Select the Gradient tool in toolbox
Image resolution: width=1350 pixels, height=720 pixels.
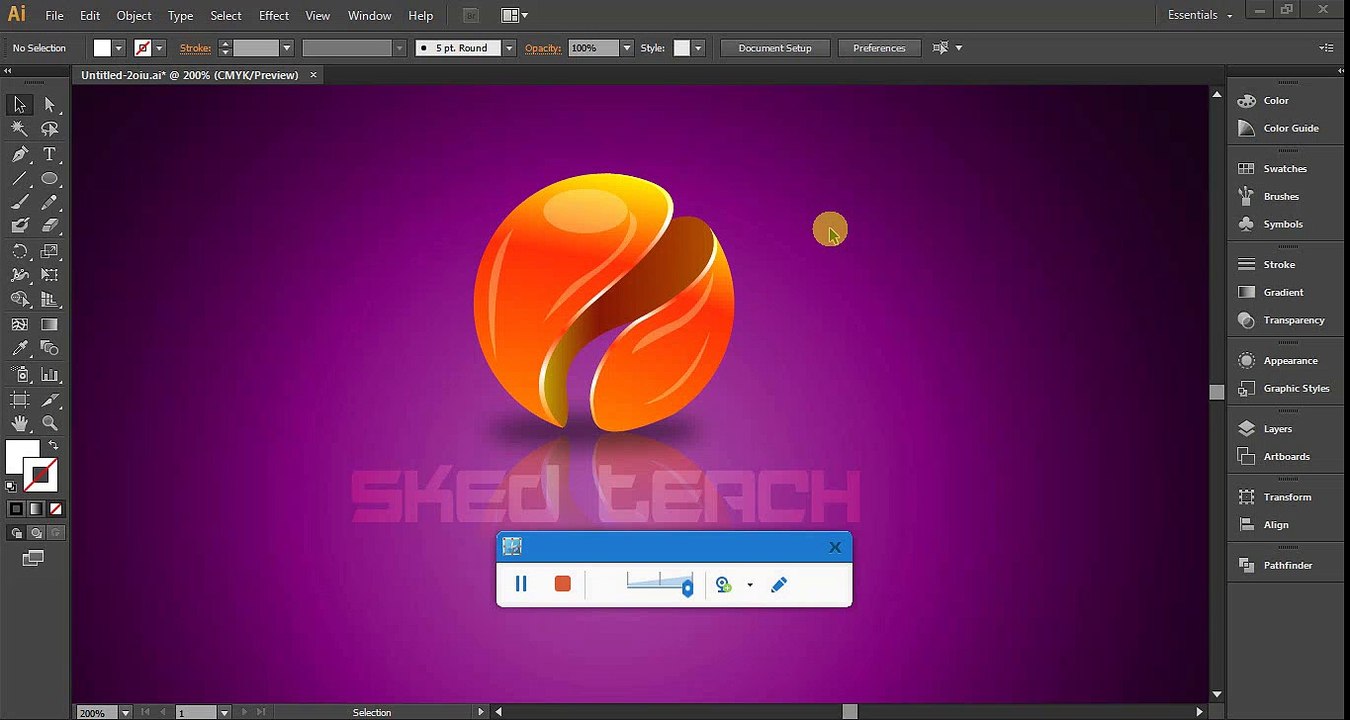coord(49,324)
